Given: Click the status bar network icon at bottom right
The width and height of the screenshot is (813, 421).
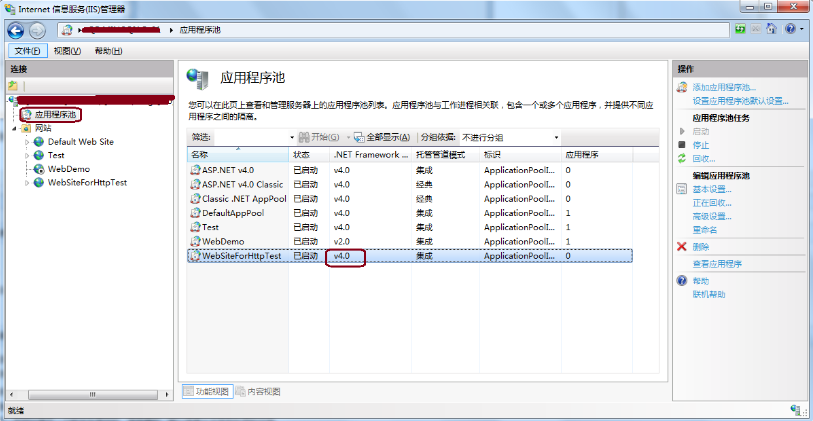Looking at the screenshot, I should tap(795, 410).
